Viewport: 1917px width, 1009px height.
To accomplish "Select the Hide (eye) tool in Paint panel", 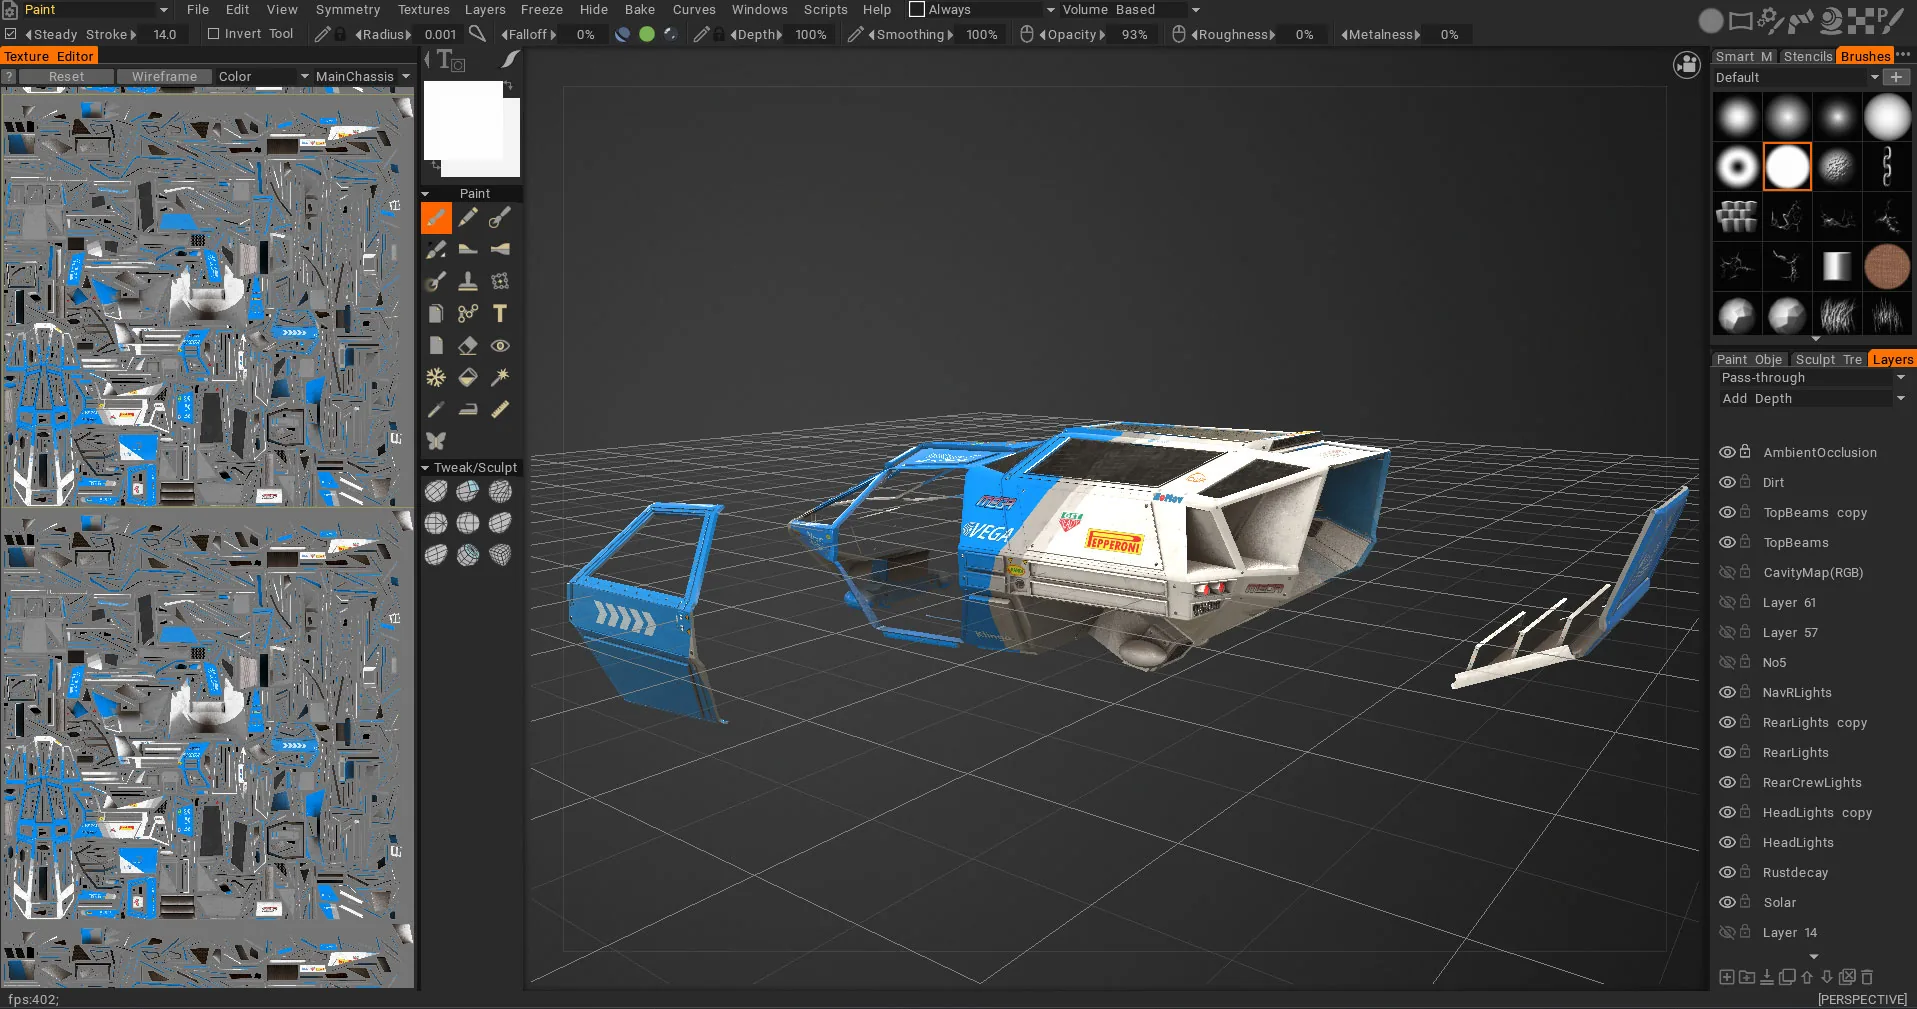I will [x=500, y=345].
